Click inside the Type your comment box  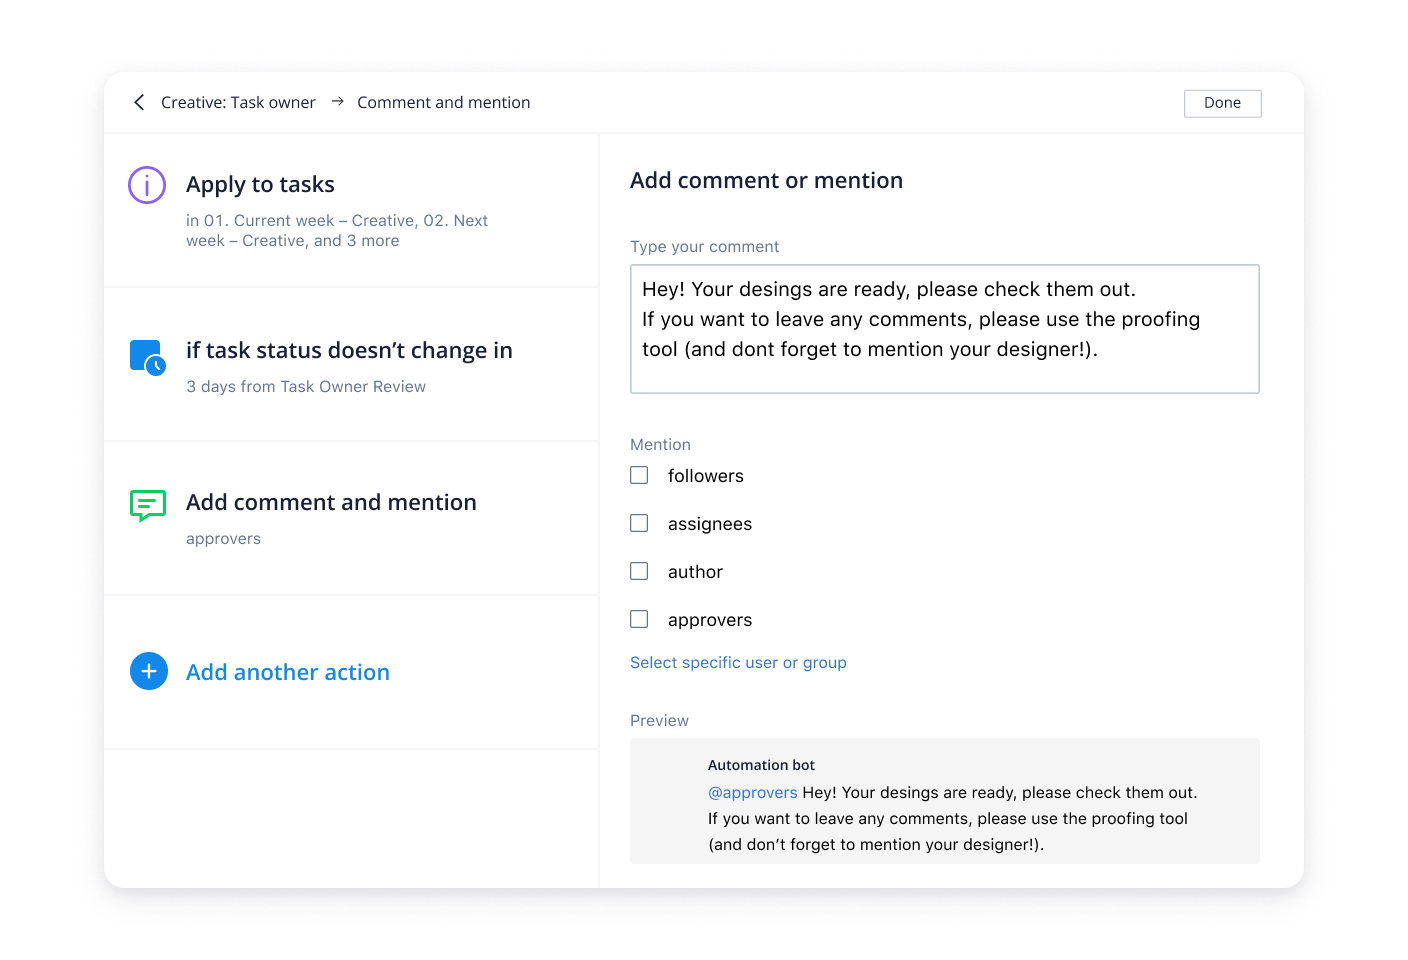tap(944, 329)
